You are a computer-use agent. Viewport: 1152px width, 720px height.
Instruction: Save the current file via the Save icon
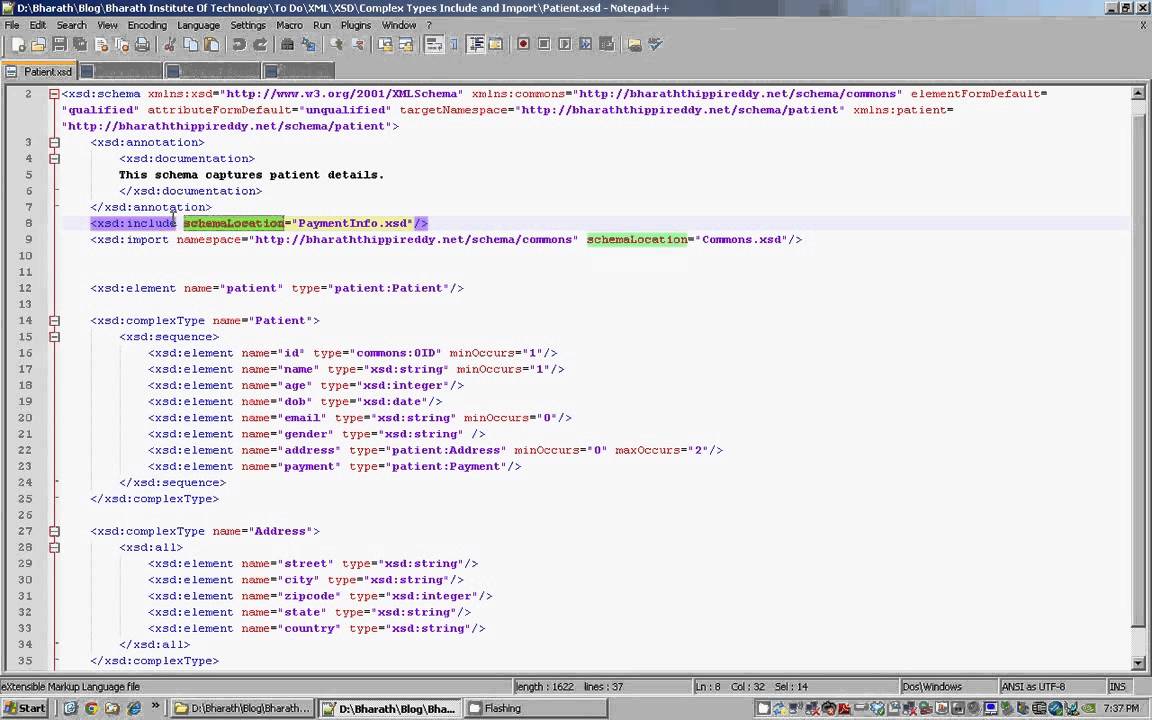point(60,45)
